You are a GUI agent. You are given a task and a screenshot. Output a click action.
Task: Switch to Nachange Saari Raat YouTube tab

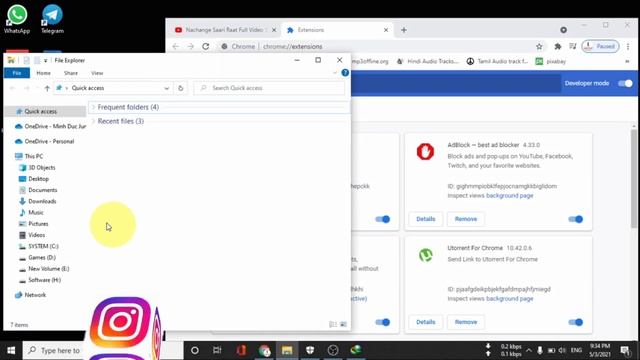pyautogui.click(x=224, y=30)
